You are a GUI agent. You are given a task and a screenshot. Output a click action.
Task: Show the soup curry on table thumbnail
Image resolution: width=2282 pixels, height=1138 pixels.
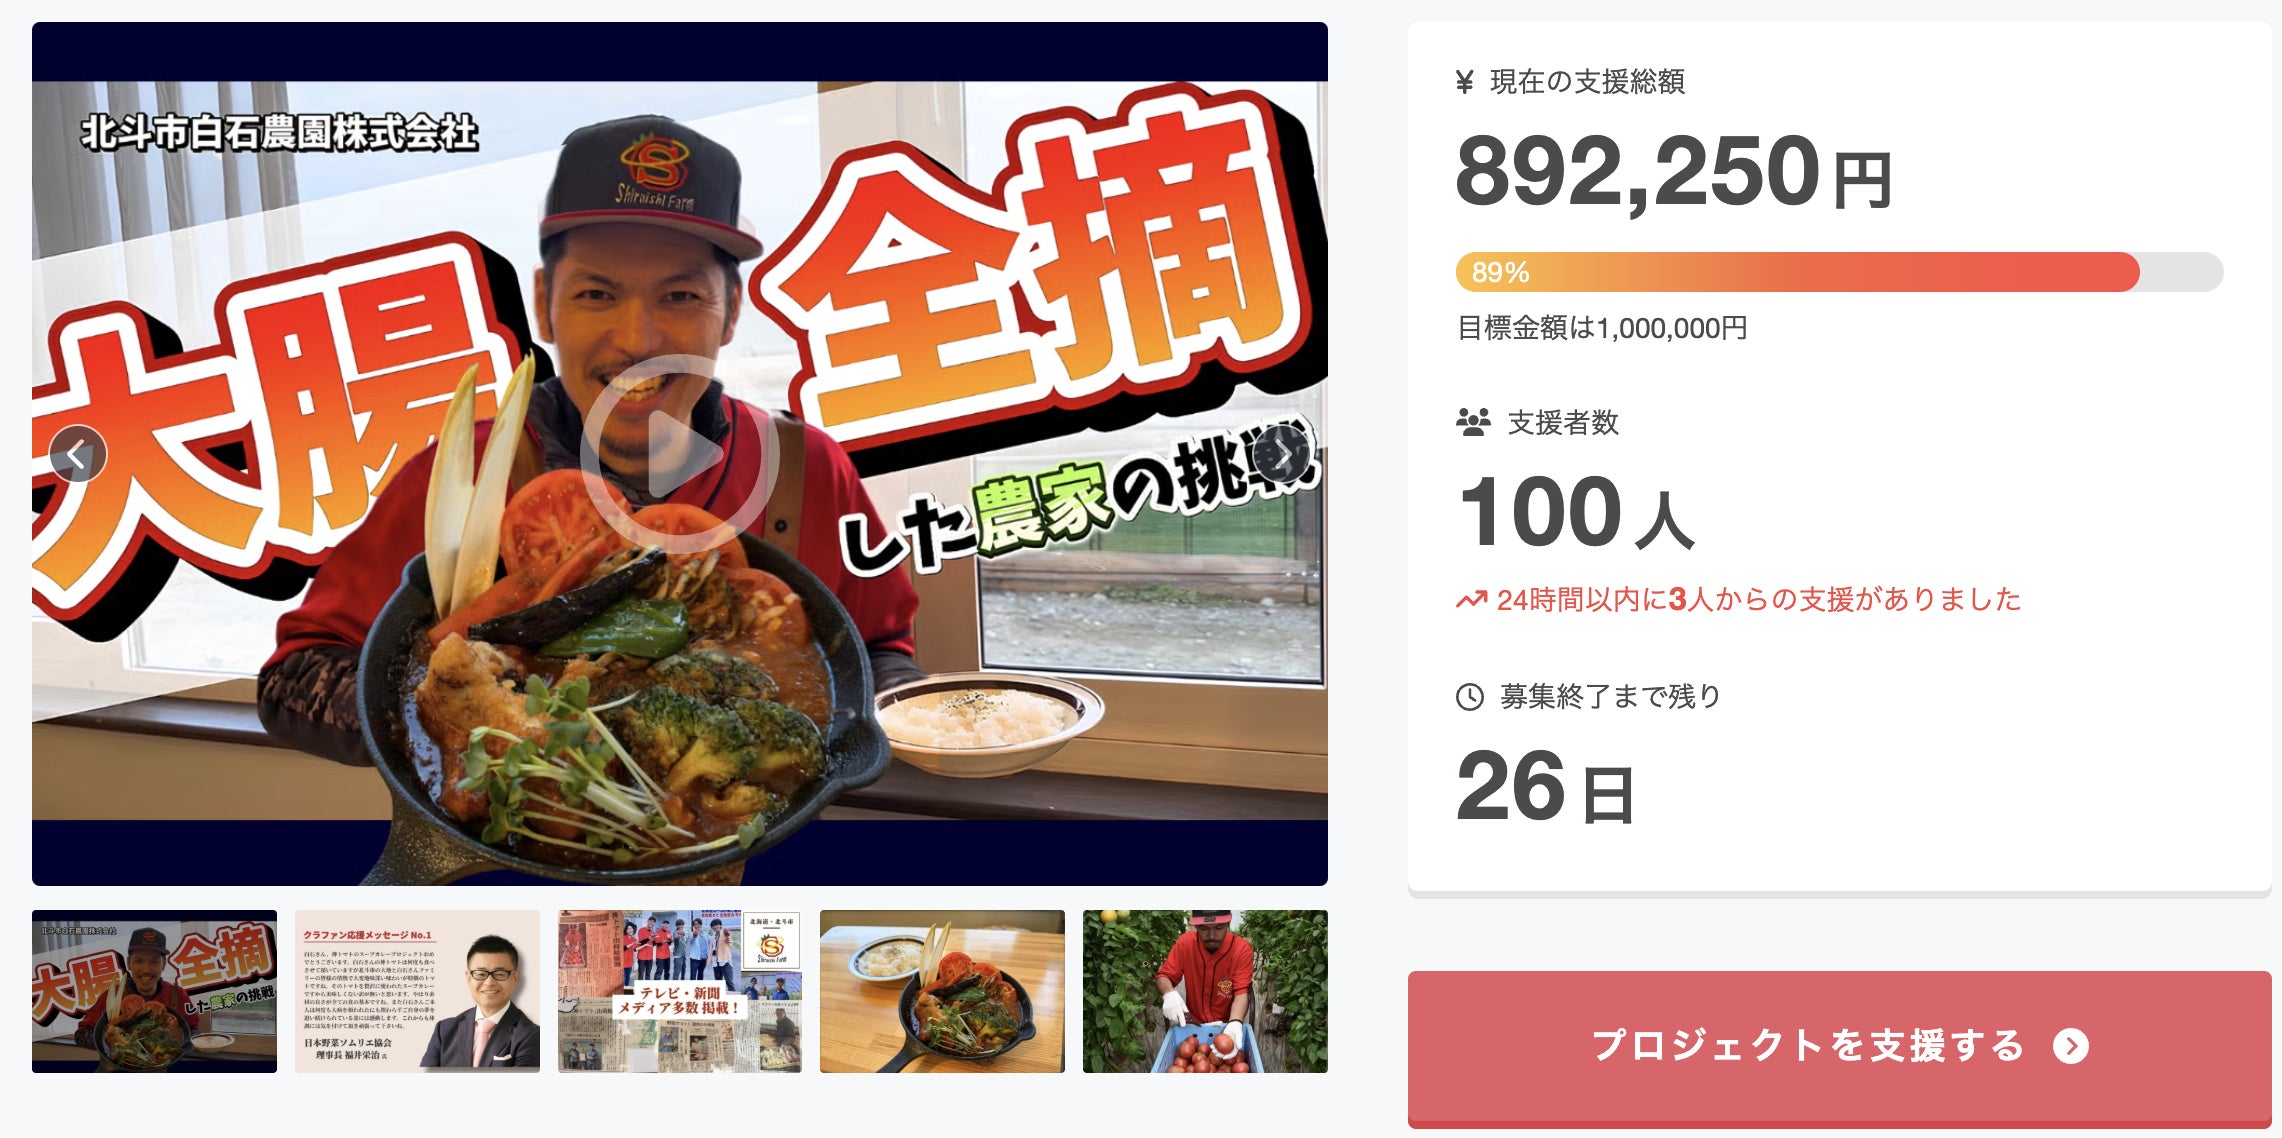point(942,991)
